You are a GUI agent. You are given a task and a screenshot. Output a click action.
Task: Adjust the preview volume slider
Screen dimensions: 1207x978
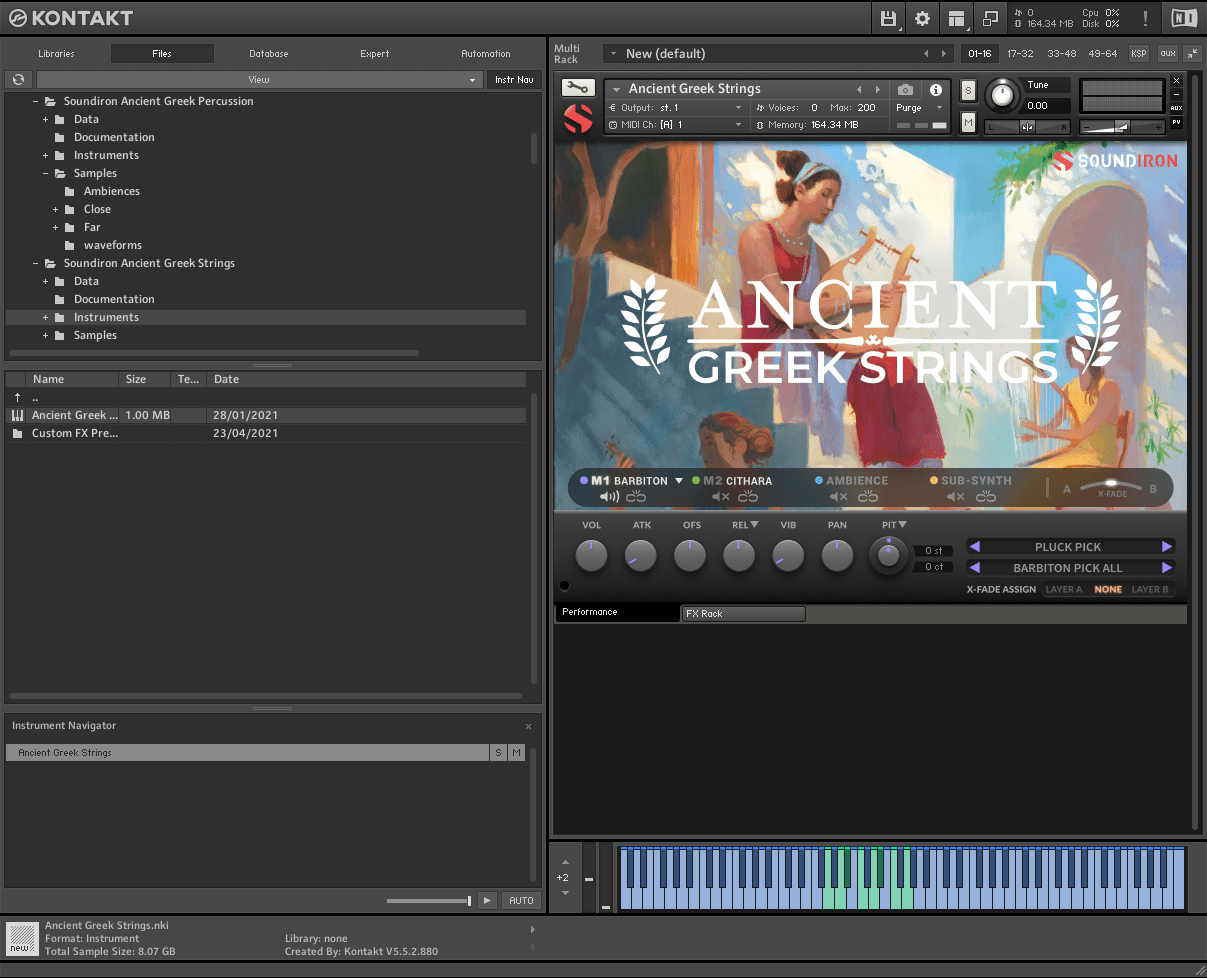(428, 901)
